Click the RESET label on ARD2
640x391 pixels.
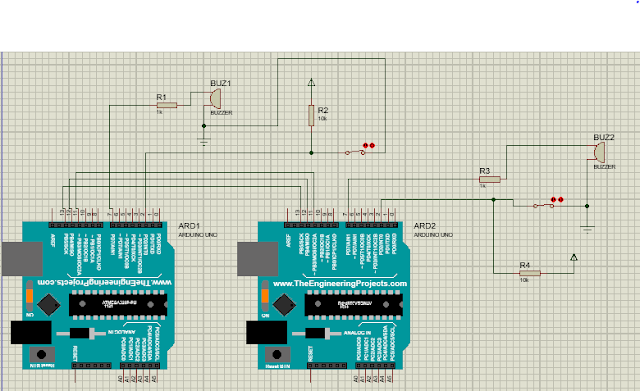[x=311, y=353]
